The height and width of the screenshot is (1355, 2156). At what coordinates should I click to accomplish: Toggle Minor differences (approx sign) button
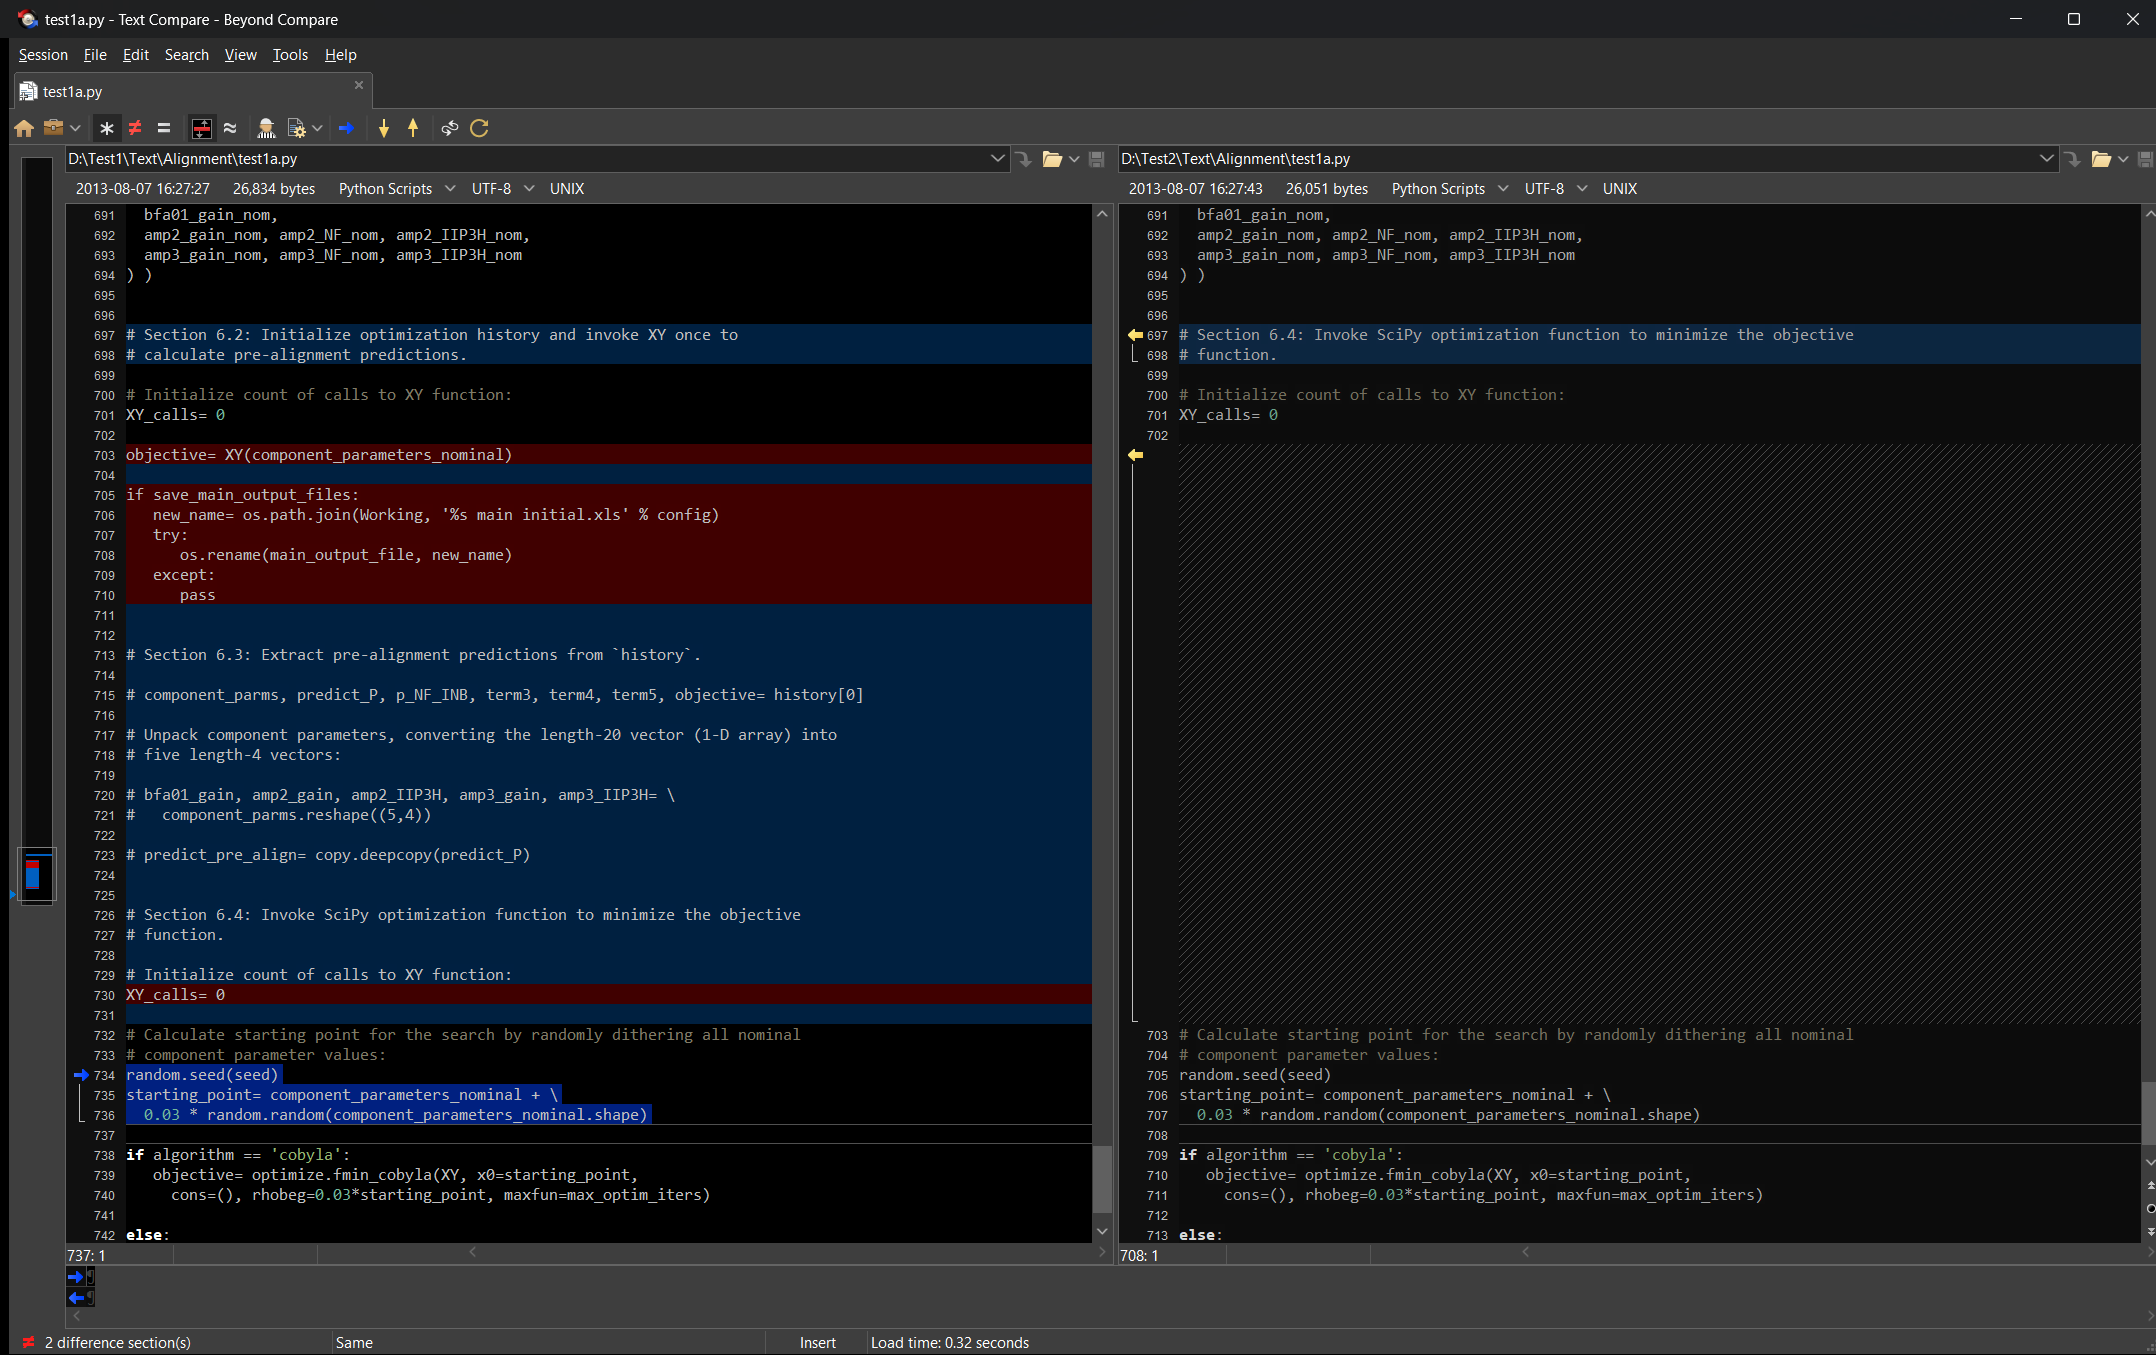pos(230,128)
